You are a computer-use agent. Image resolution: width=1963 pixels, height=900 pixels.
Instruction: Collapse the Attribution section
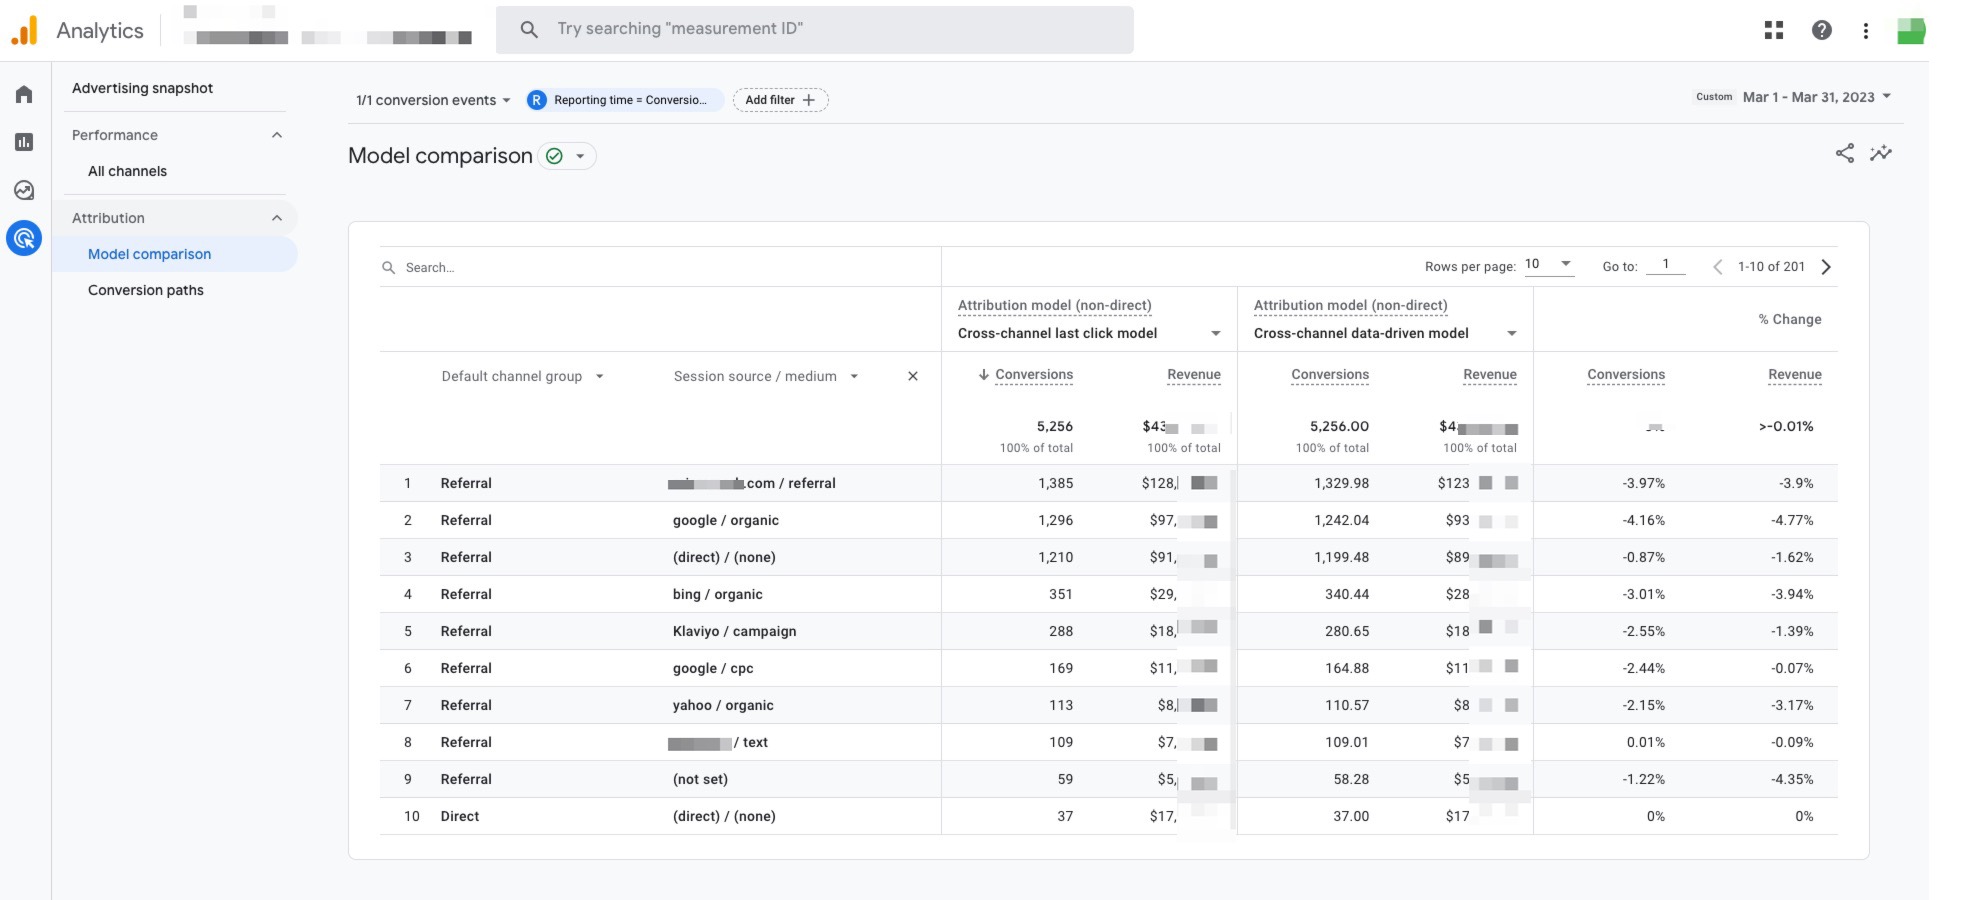277,218
